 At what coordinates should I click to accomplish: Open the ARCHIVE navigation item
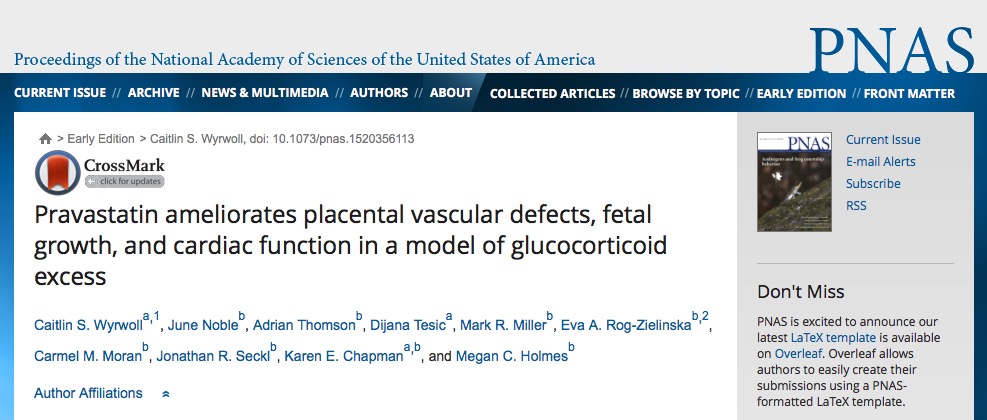click(154, 93)
